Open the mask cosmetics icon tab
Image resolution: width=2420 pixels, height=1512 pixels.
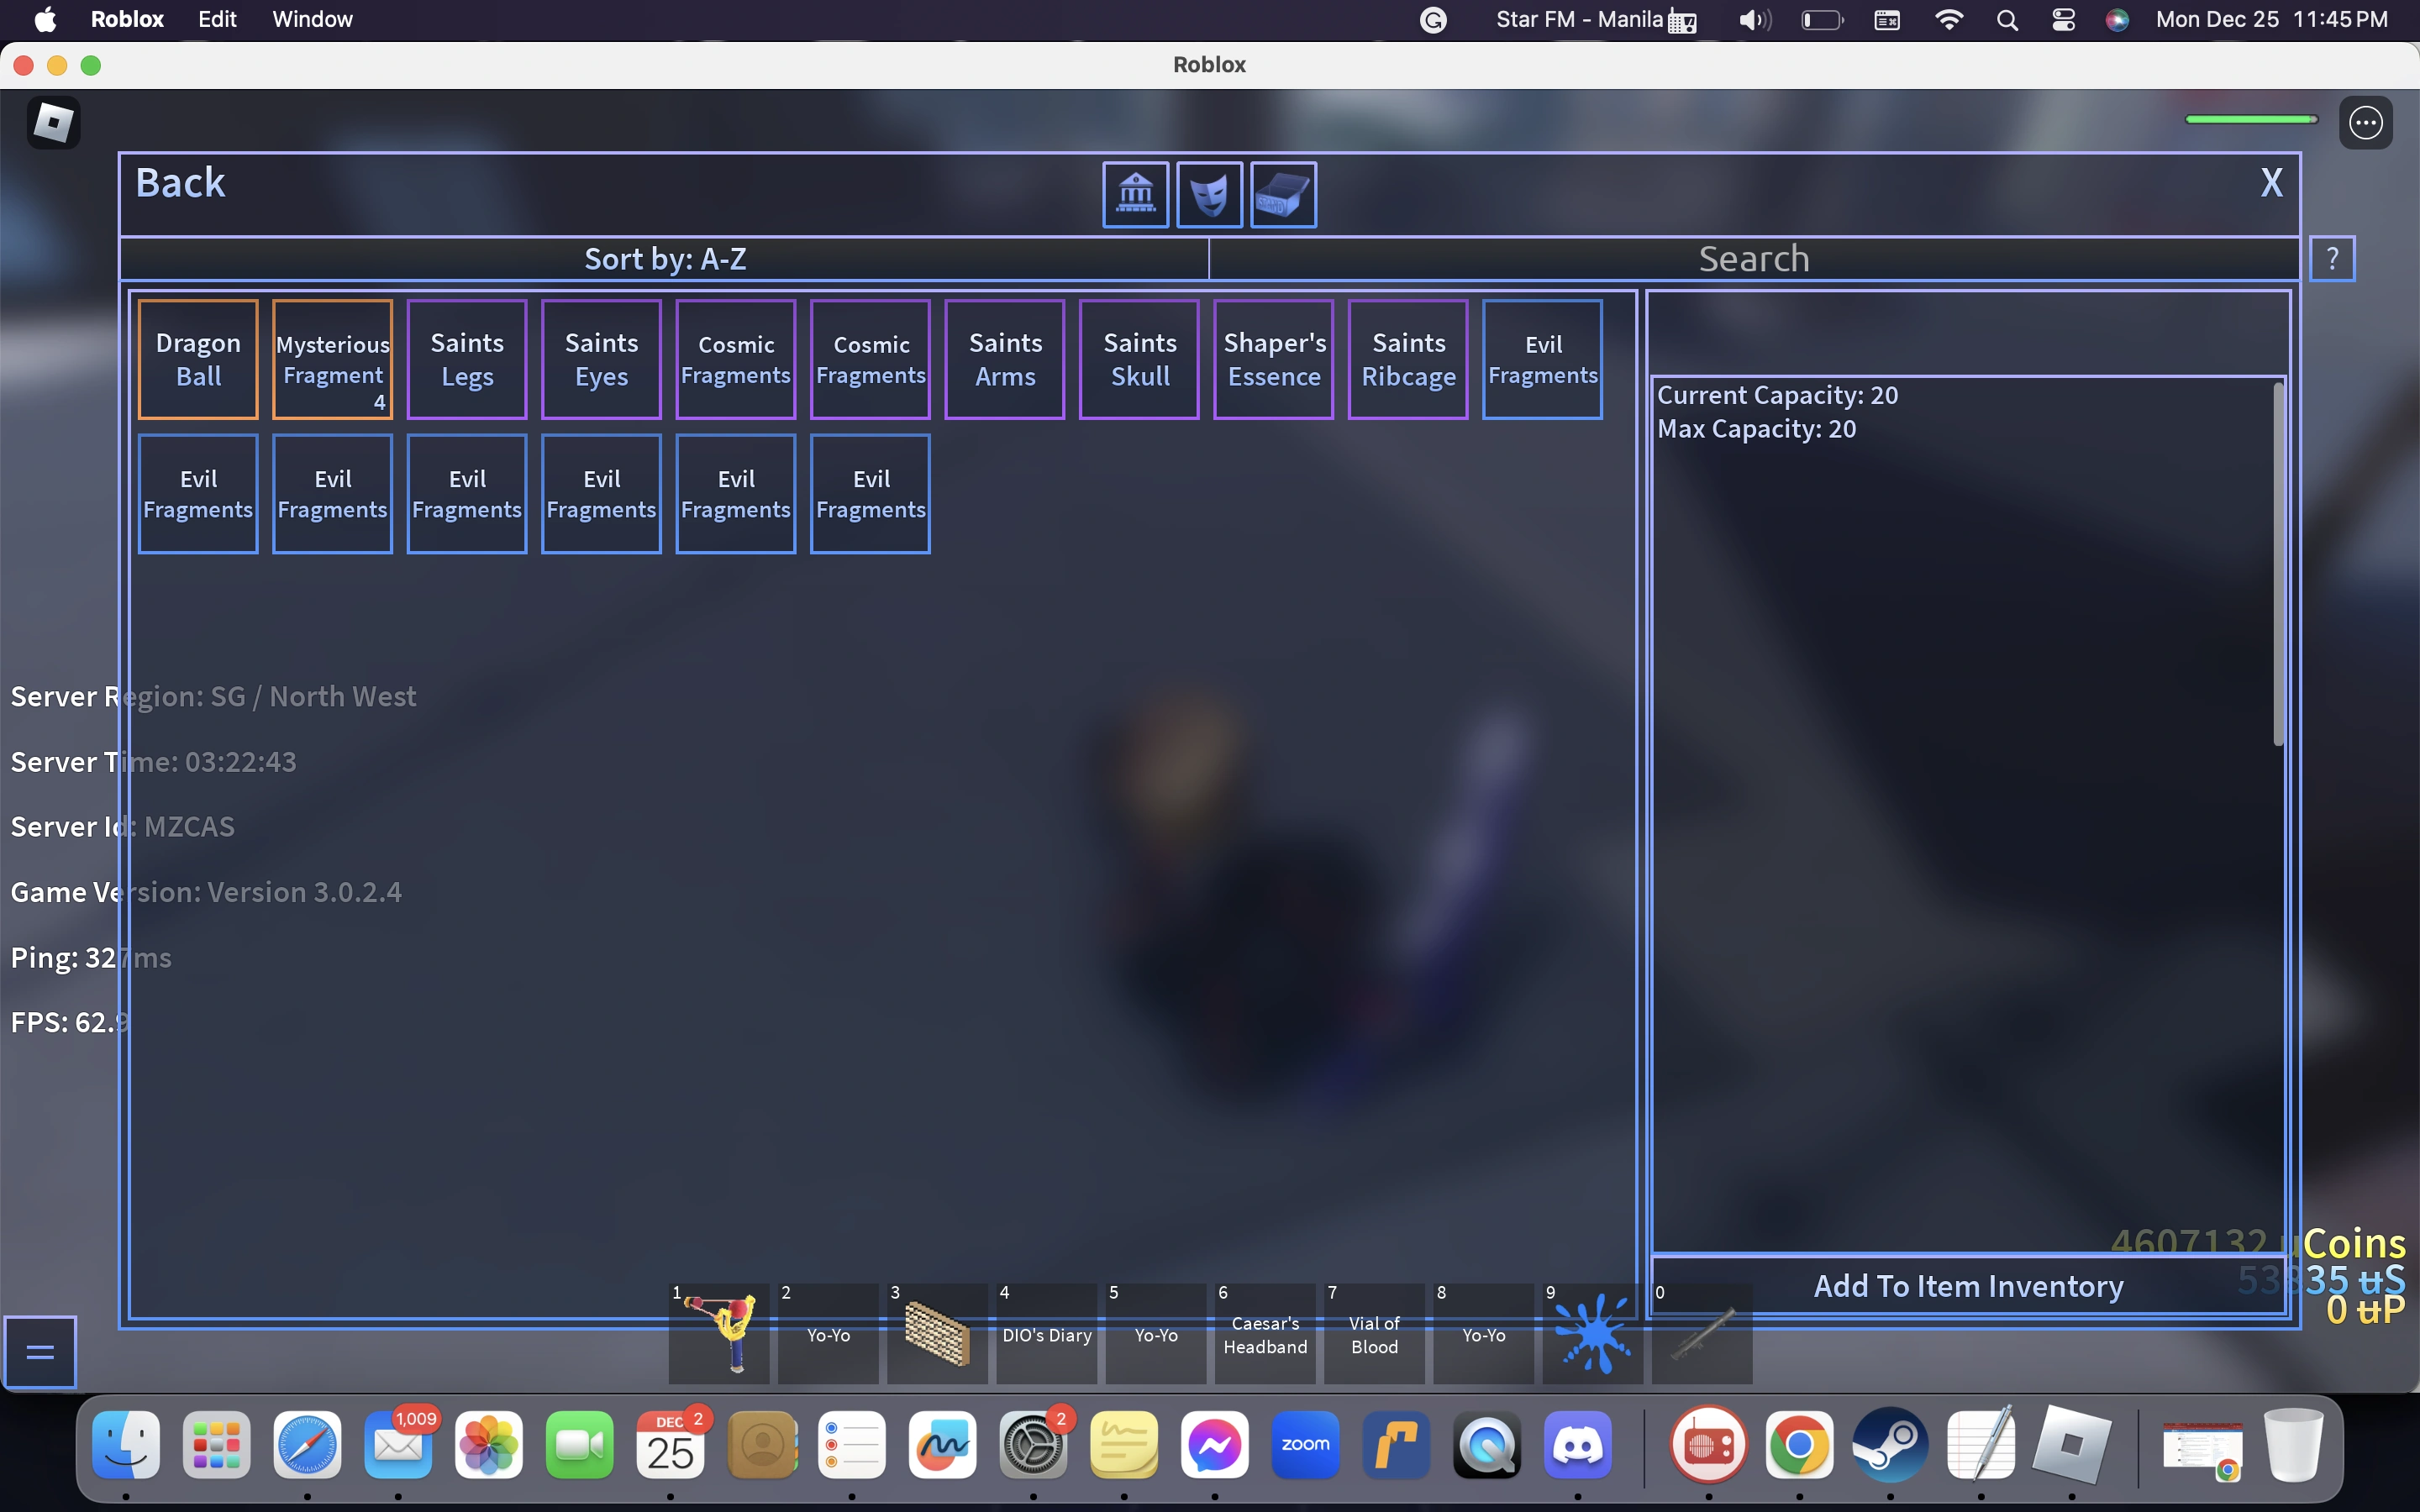[1209, 194]
